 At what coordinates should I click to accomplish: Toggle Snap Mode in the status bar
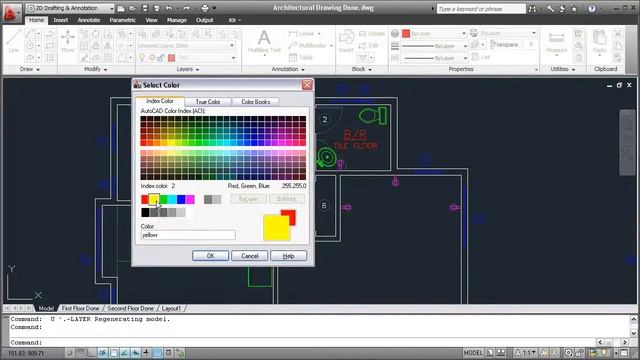pos(70,353)
